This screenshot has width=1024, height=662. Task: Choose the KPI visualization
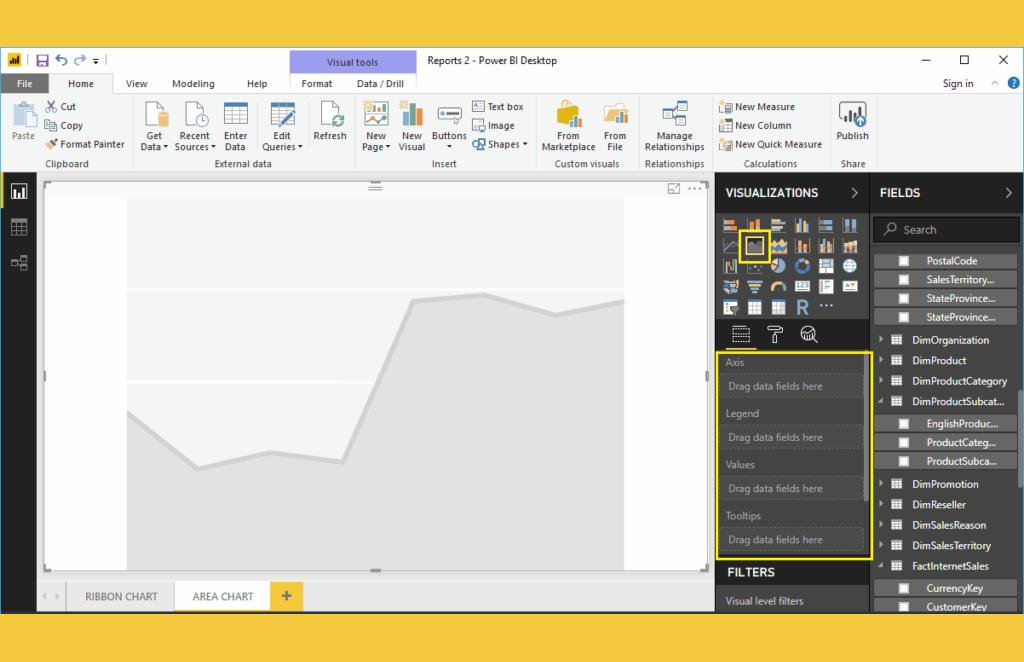850,287
